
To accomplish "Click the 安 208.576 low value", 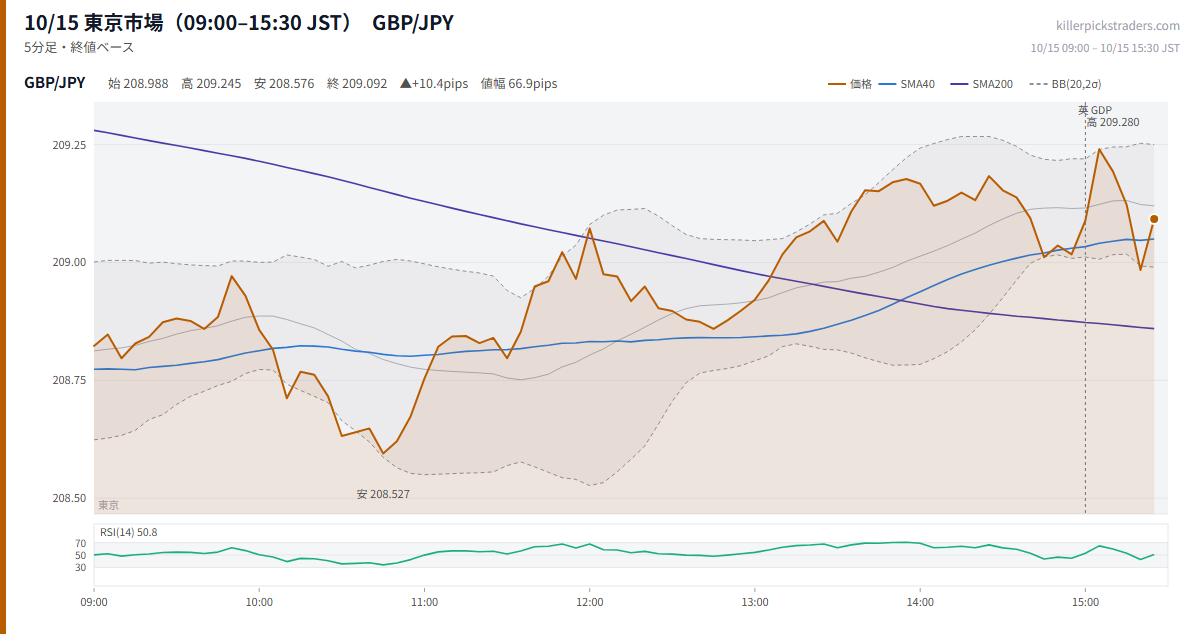I will coord(284,84).
